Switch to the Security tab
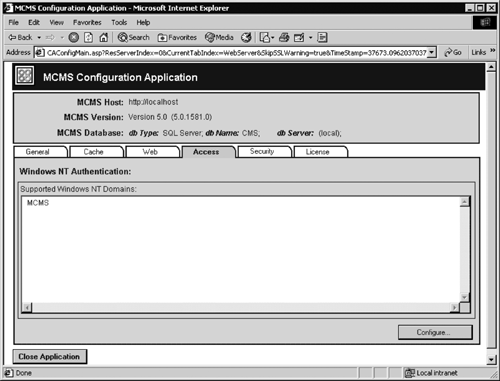 pos(265,152)
